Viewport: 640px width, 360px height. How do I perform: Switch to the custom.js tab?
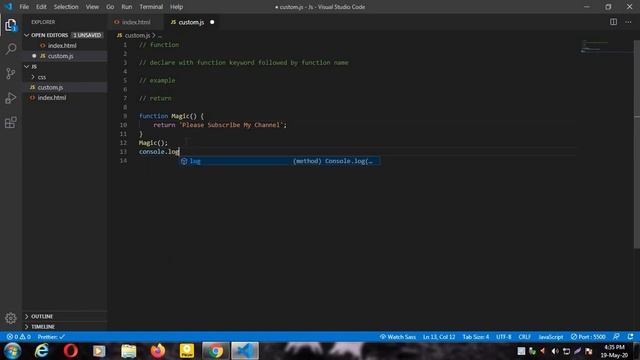(x=191, y=22)
